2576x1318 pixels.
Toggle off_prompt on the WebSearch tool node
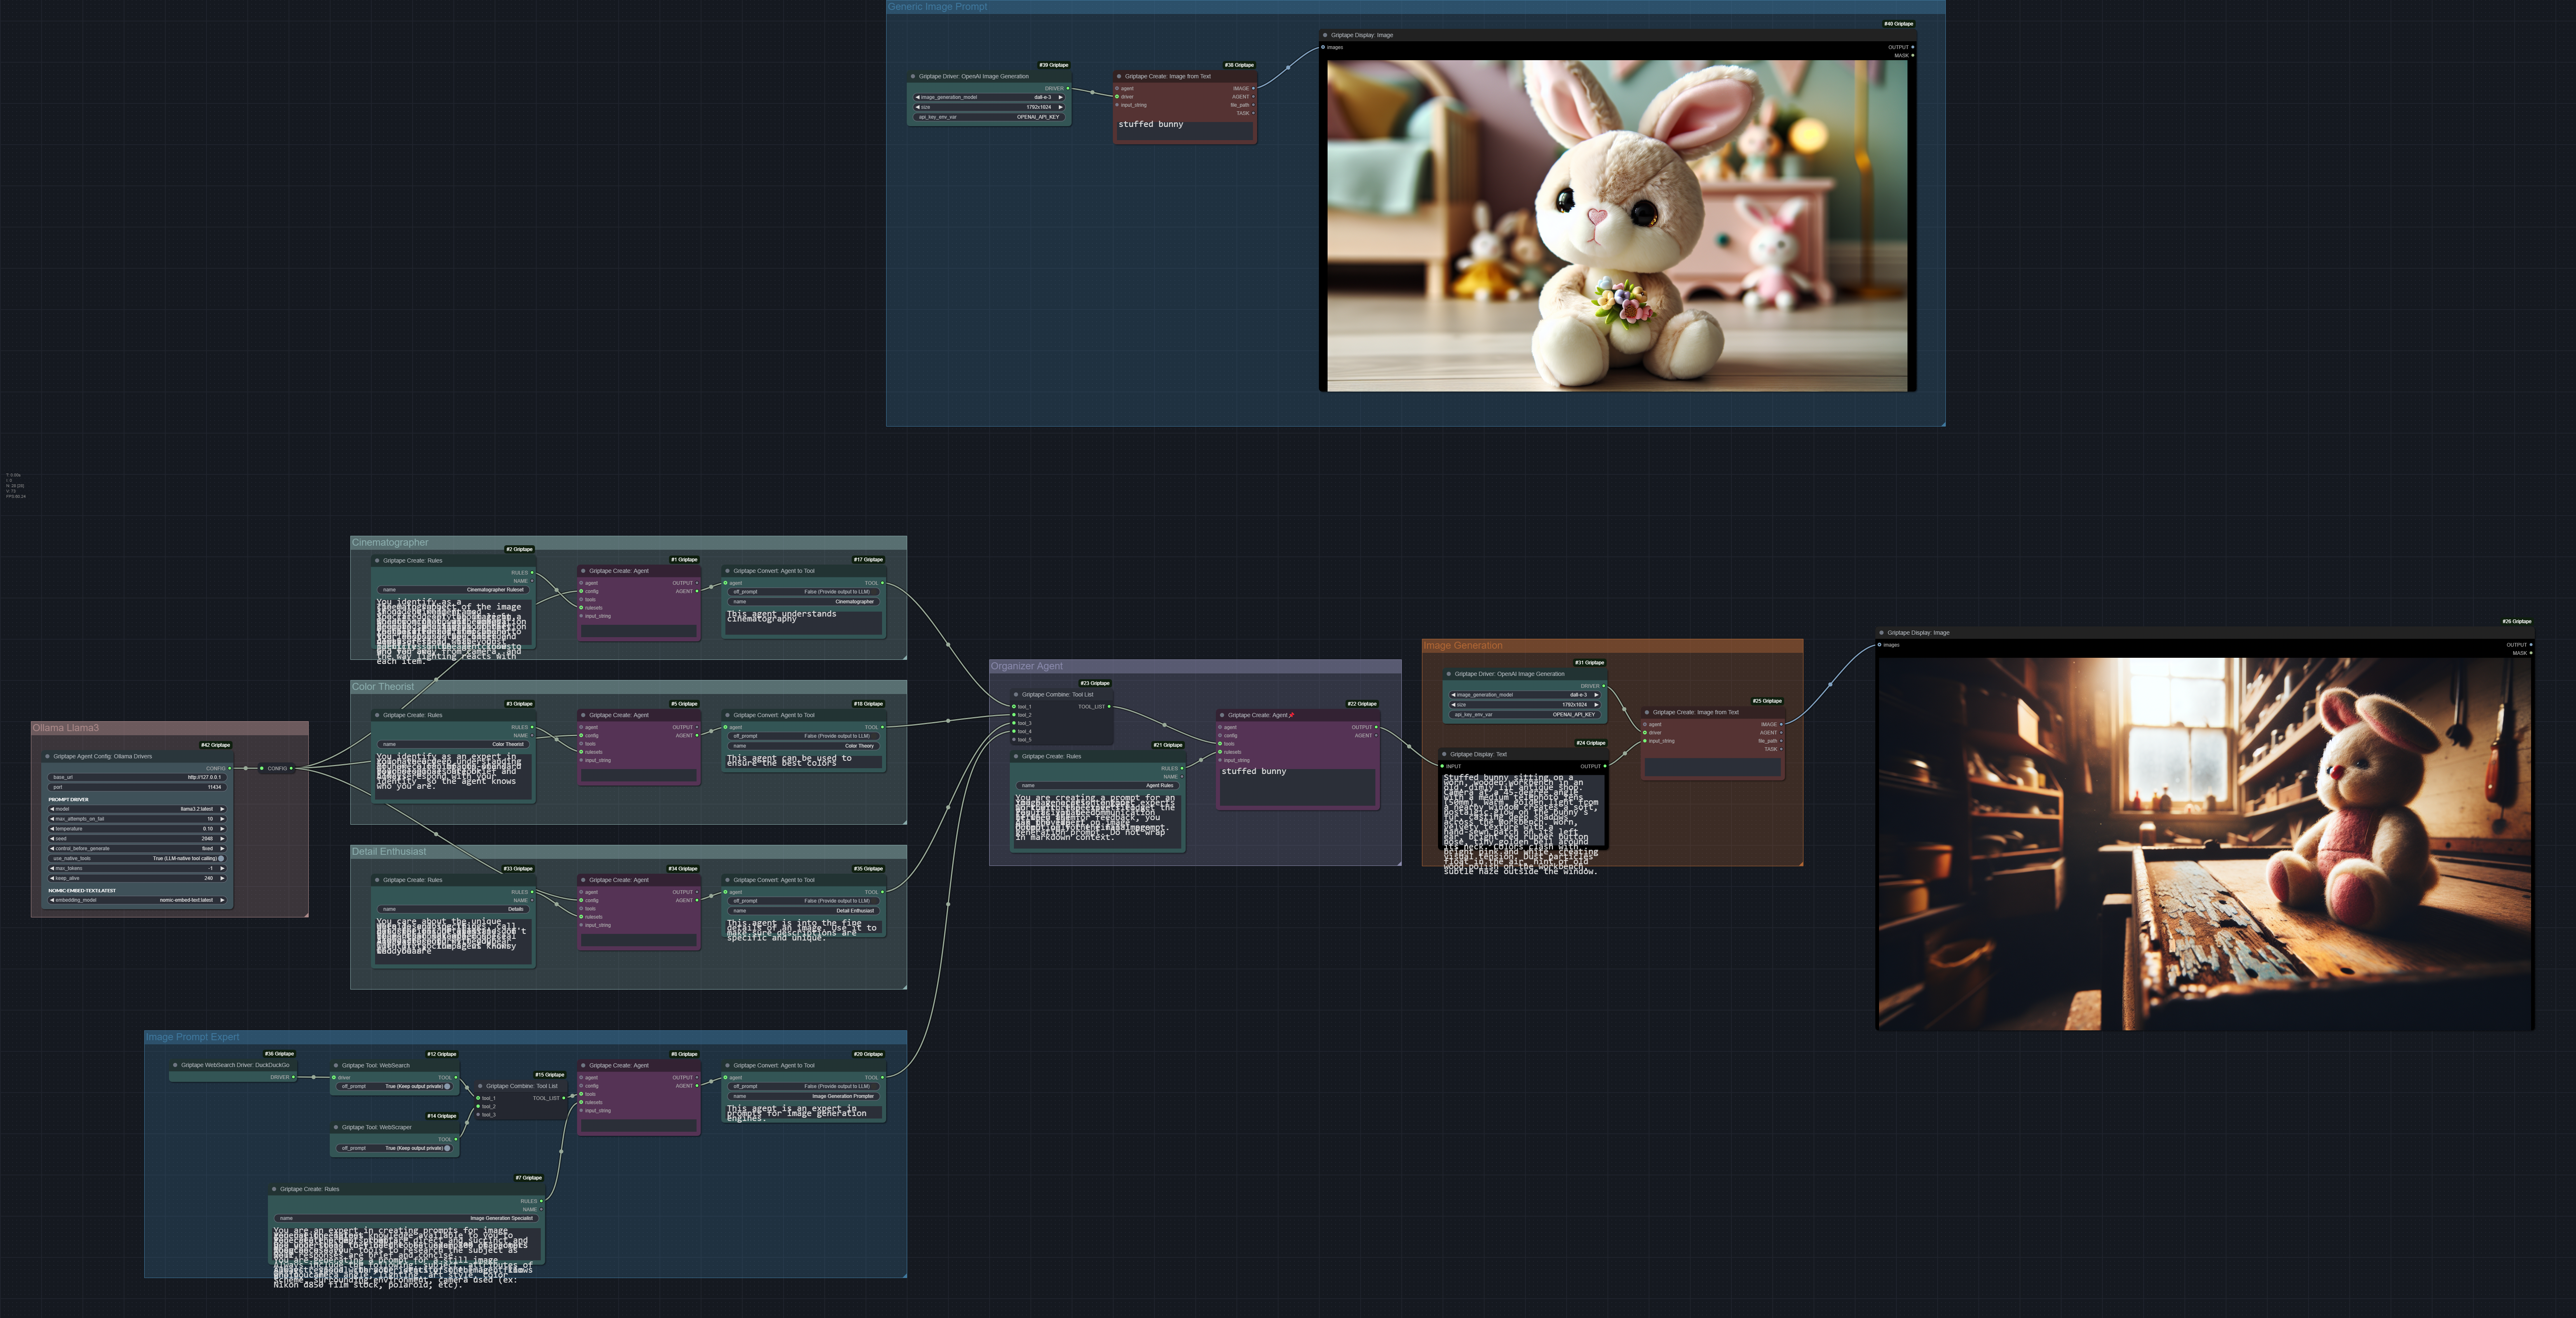[x=395, y=1086]
